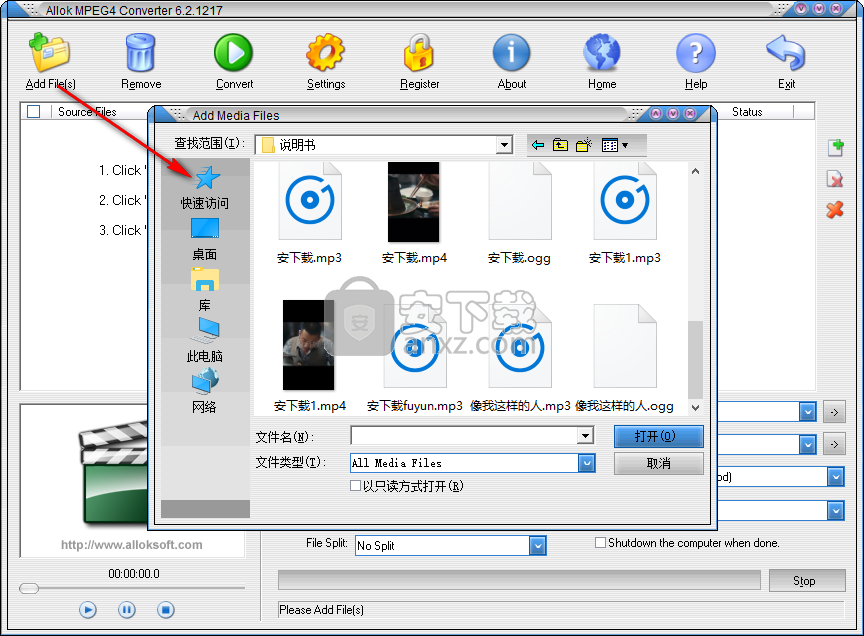The width and height of the screenshot is (864, 636).
Task: Open the alloksoft.com website link
Action: coord(132,545)
